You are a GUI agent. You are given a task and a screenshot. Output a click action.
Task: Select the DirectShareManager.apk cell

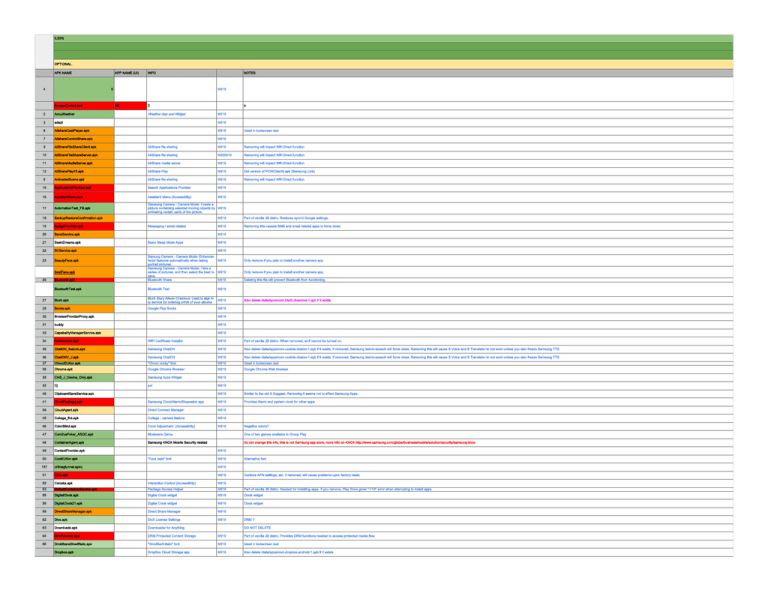84,511
